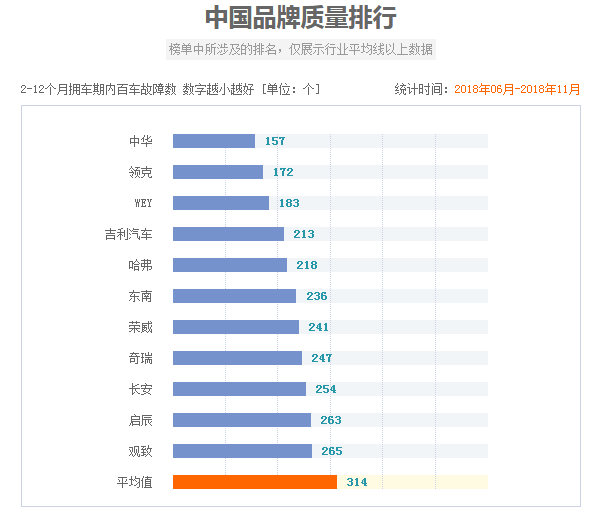Image resolution: width=605 pixels, height=512 pixels.
Task: Click the 中华 brand label
Action: point(140,141)
